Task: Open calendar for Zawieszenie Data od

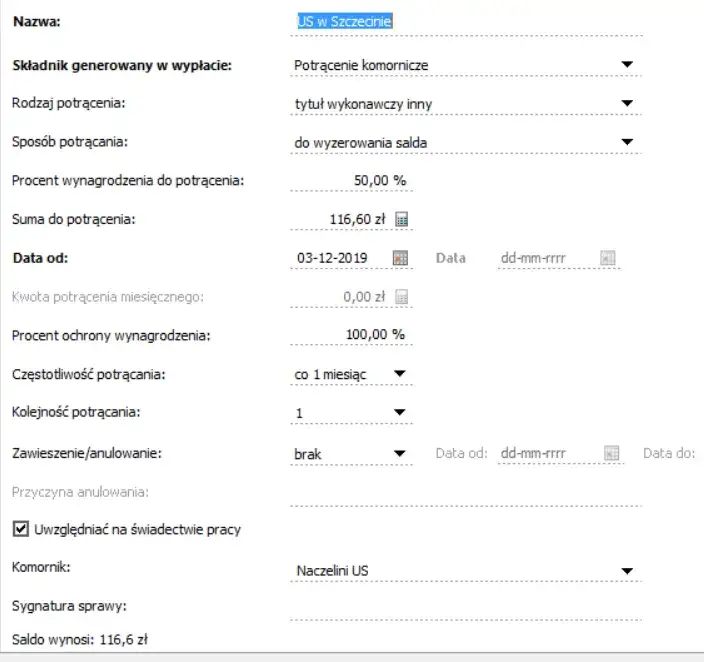Action: point(611,454)
